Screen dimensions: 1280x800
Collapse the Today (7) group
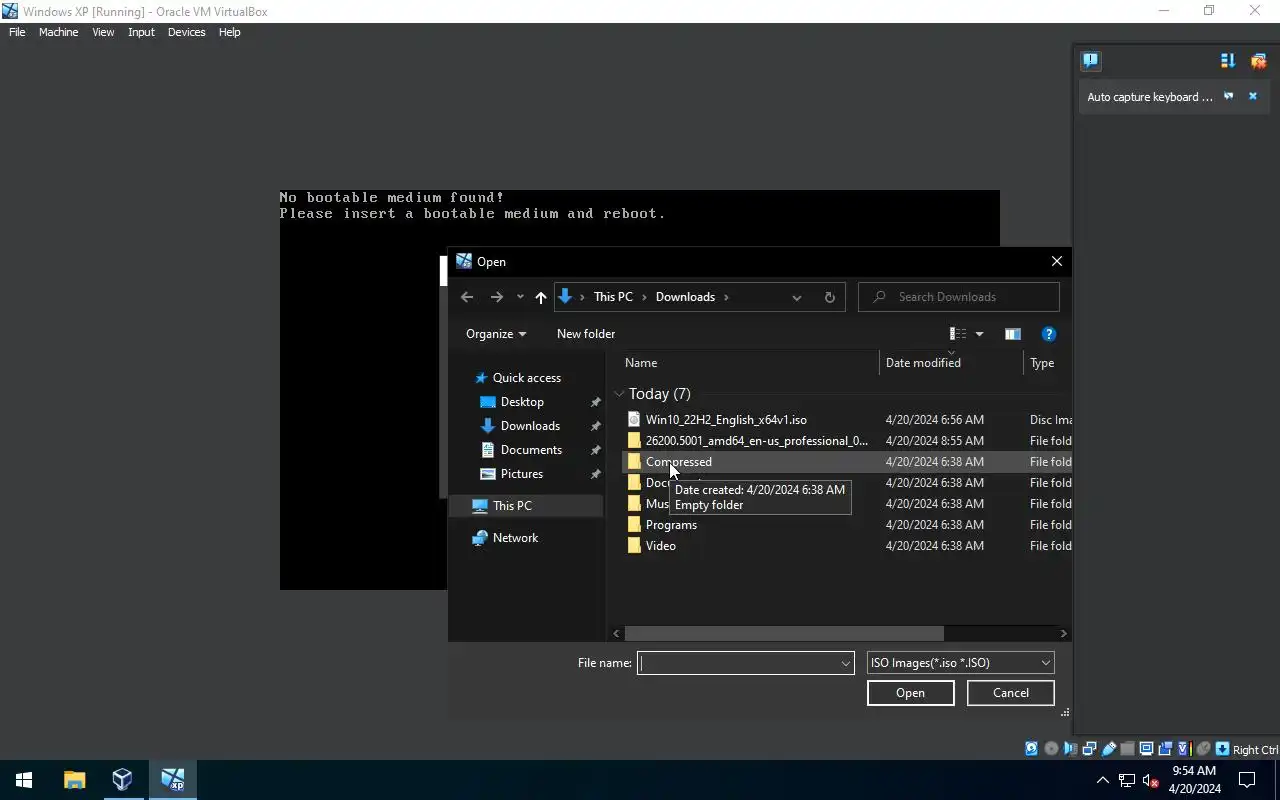pos(620,394)
